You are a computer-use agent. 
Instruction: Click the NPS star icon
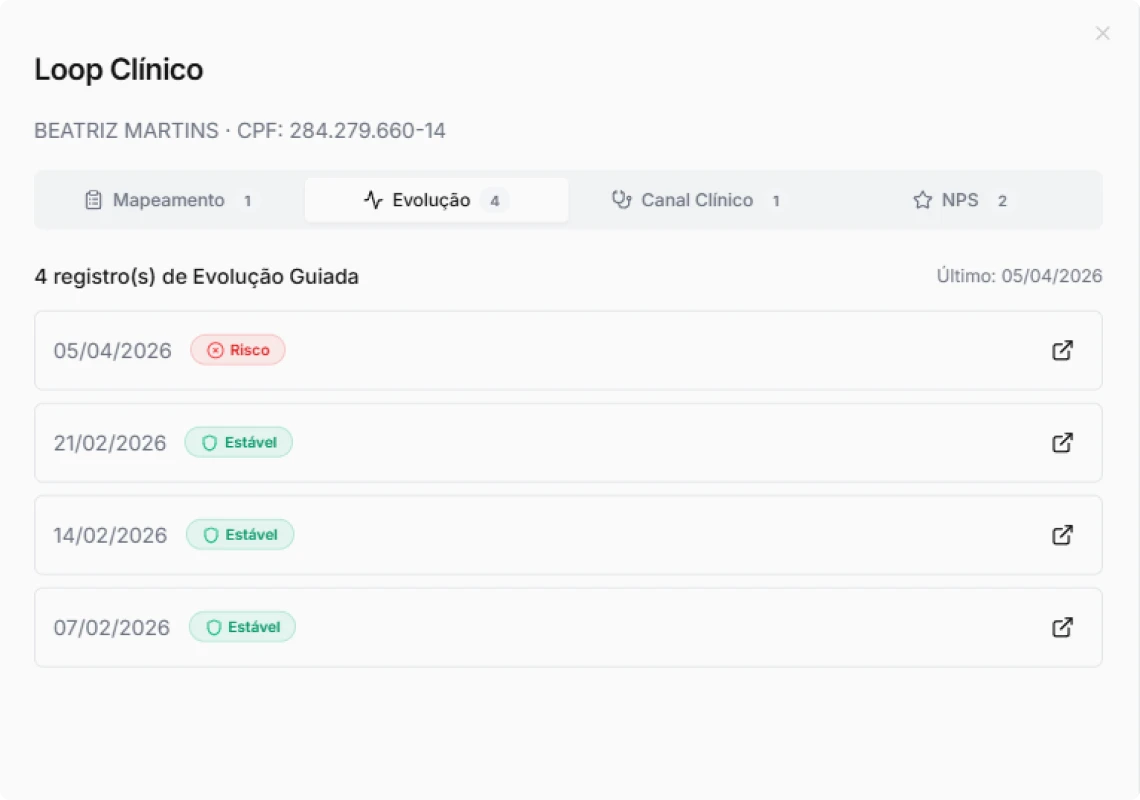[921, 199]
